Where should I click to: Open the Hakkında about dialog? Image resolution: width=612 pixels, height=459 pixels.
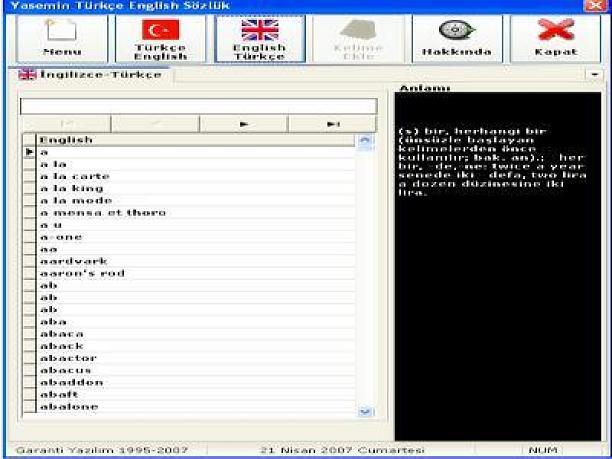tap(457, 39)
